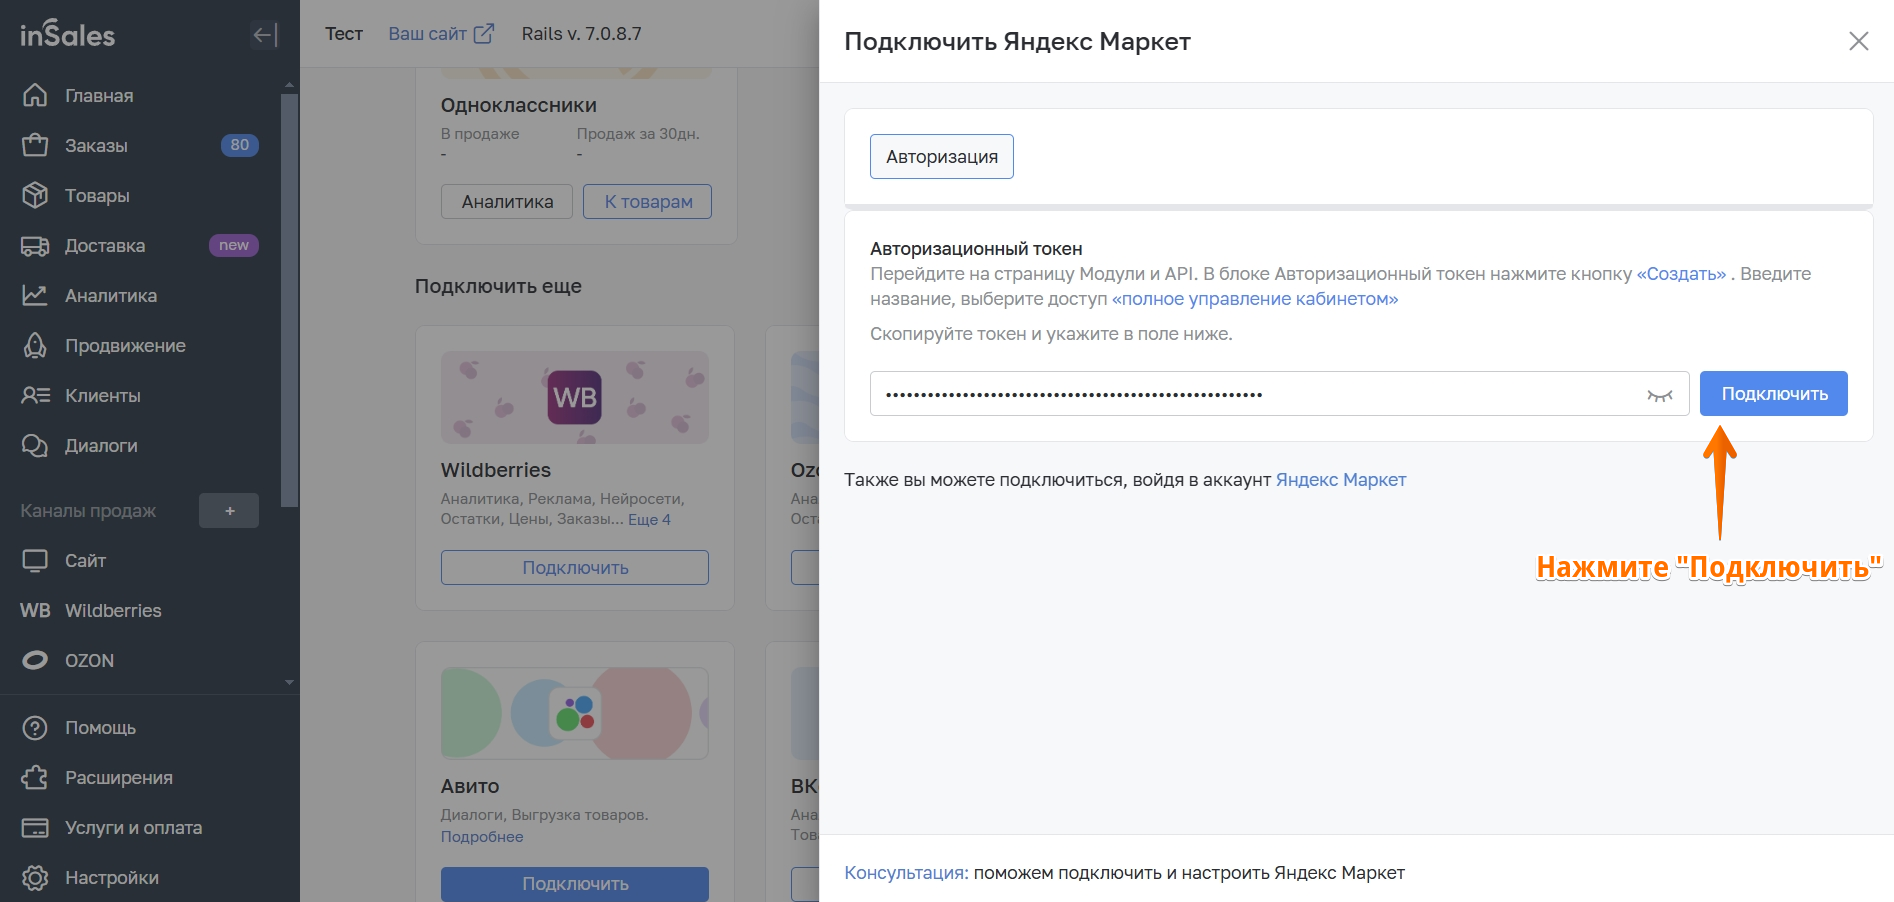
Task: Open Аналитика via the chart icon
Action: pos(35,295)
